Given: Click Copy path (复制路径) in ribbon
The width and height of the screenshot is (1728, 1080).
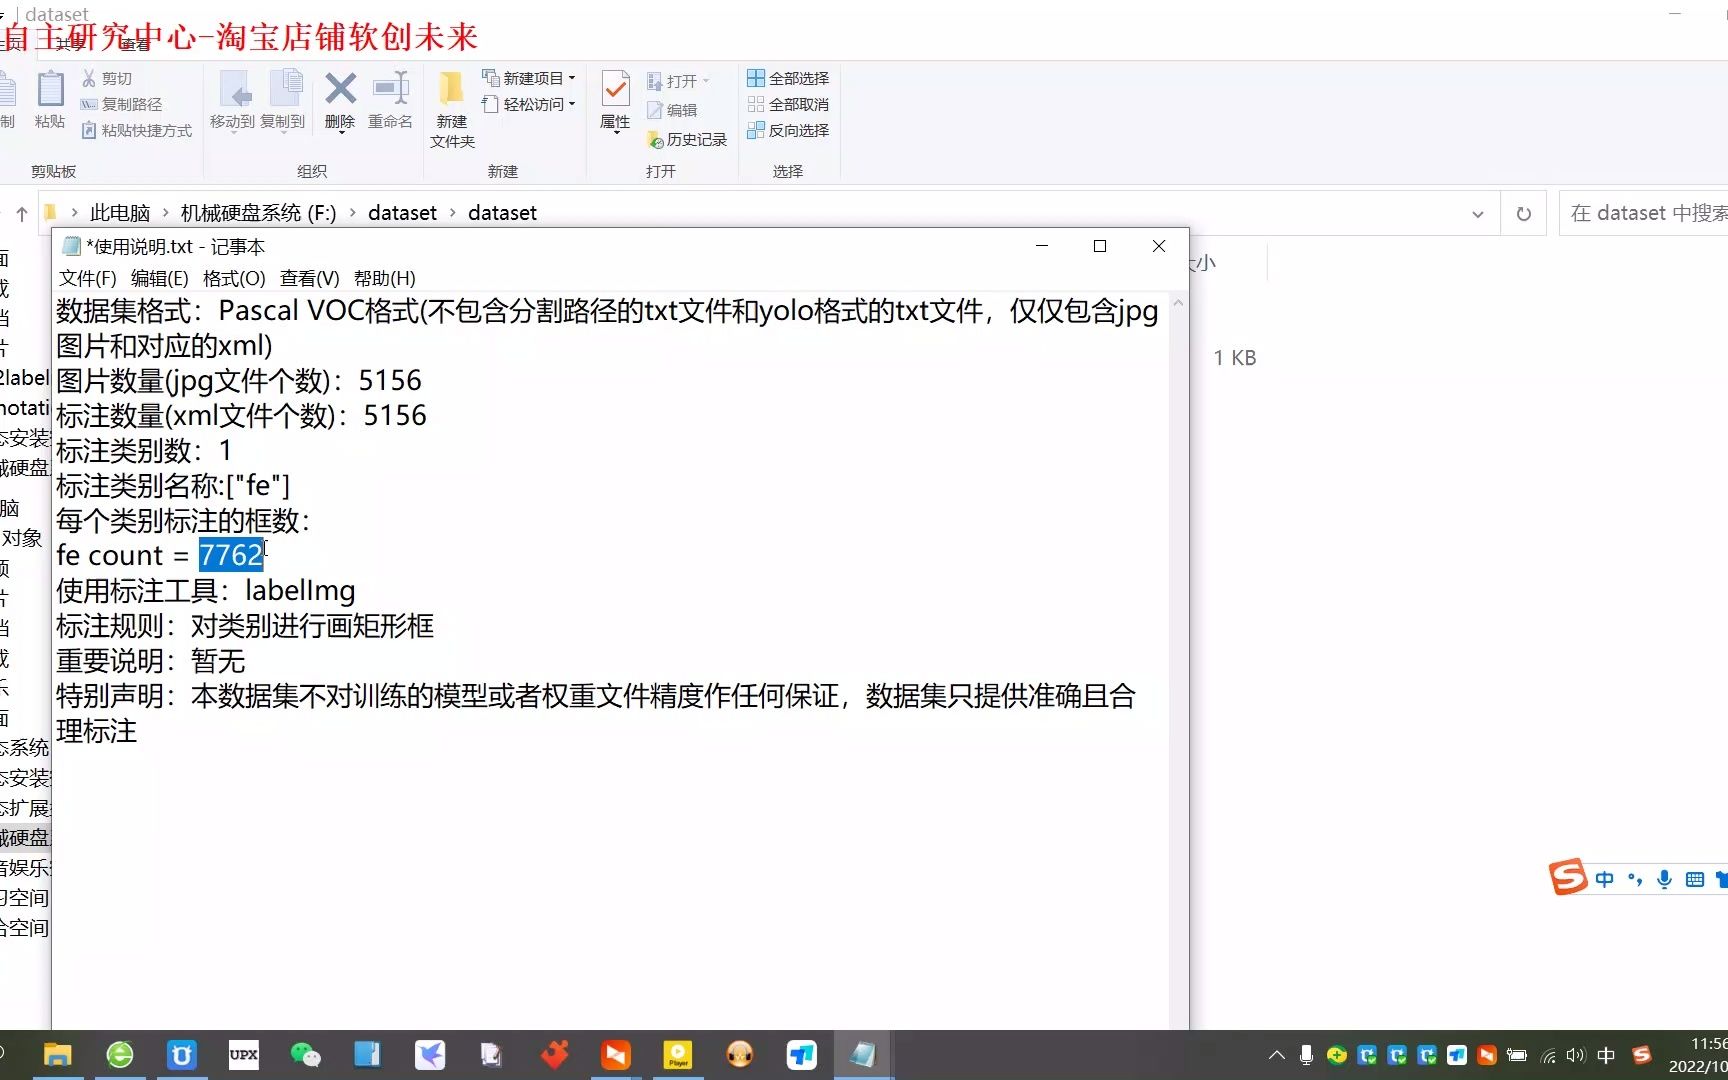Looking at the screenshot, I should pyautogui.click(x=121, y=104).
